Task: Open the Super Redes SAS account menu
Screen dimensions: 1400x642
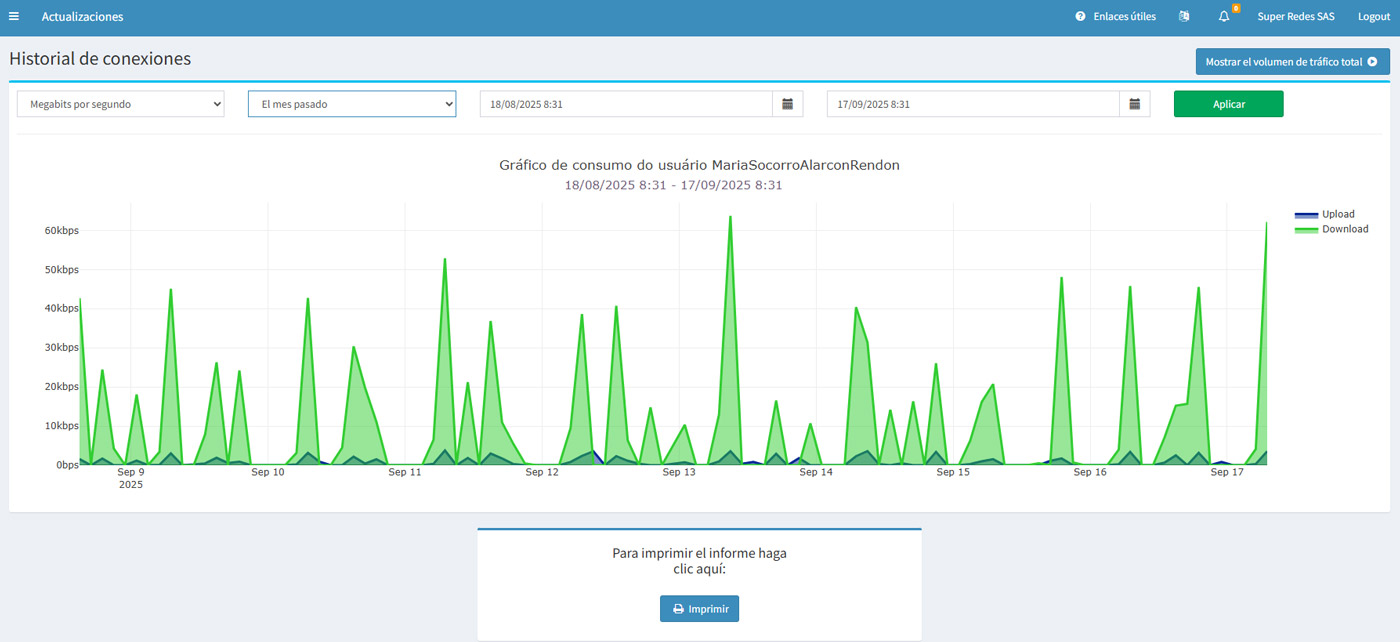Action: [x=1295, y=17]
